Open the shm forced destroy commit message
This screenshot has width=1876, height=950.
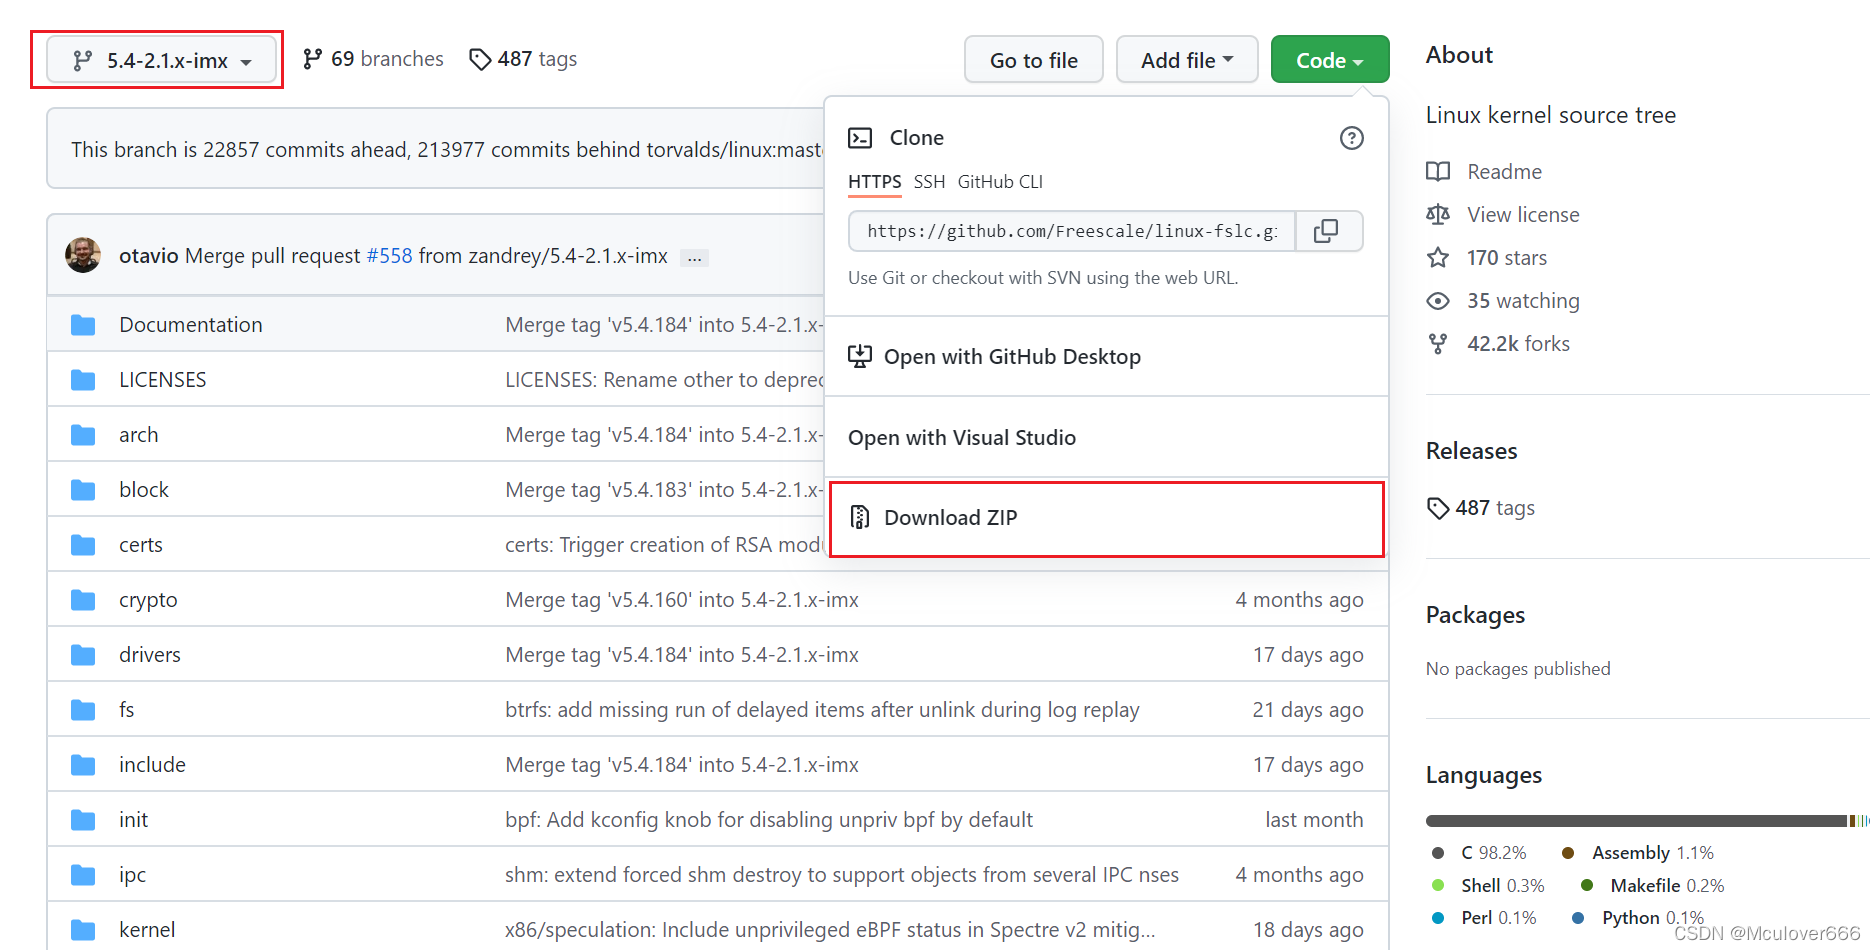coord(842,875)
